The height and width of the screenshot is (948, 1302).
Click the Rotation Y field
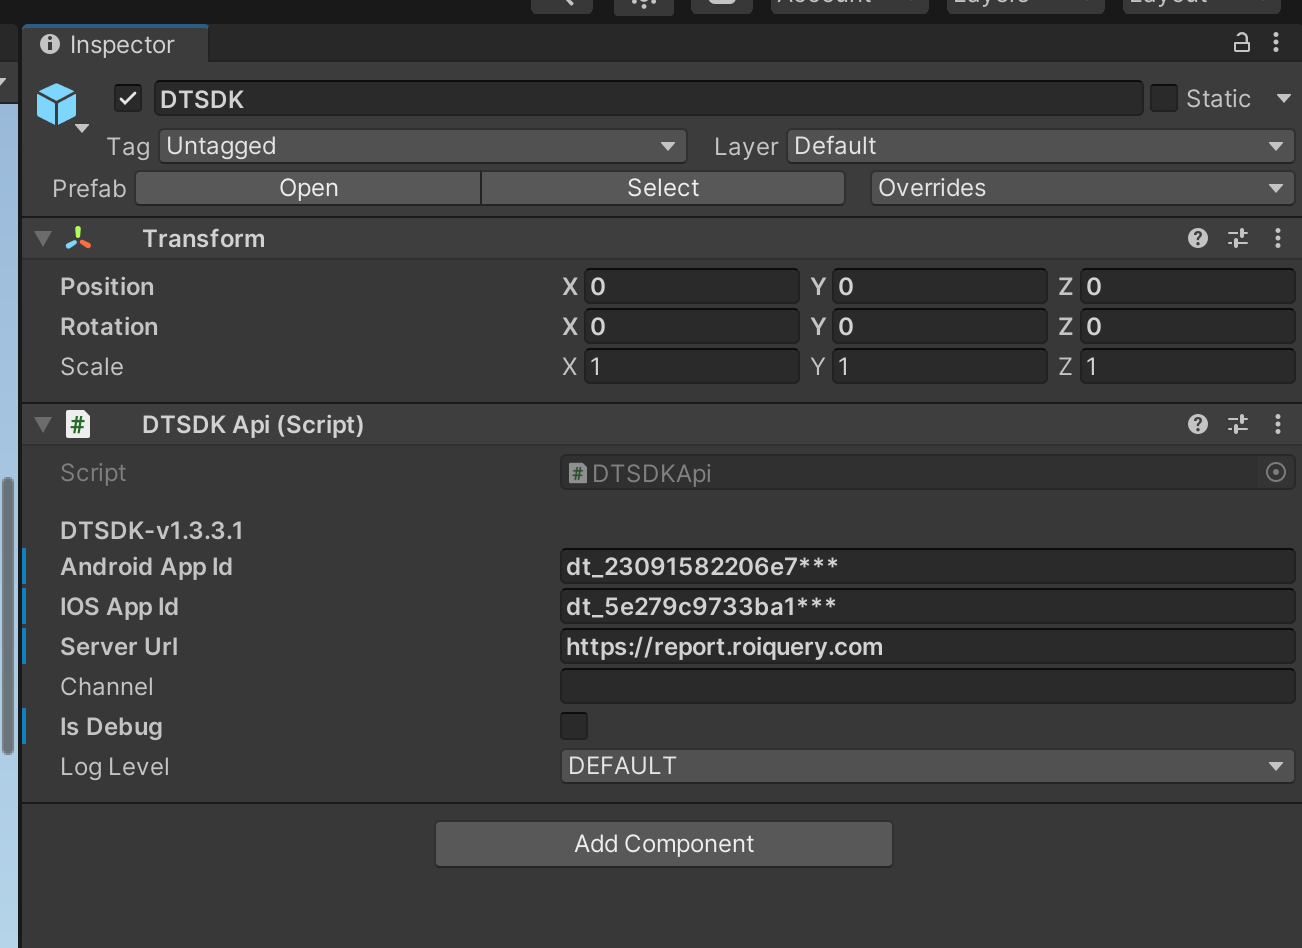tap(940, 327)
